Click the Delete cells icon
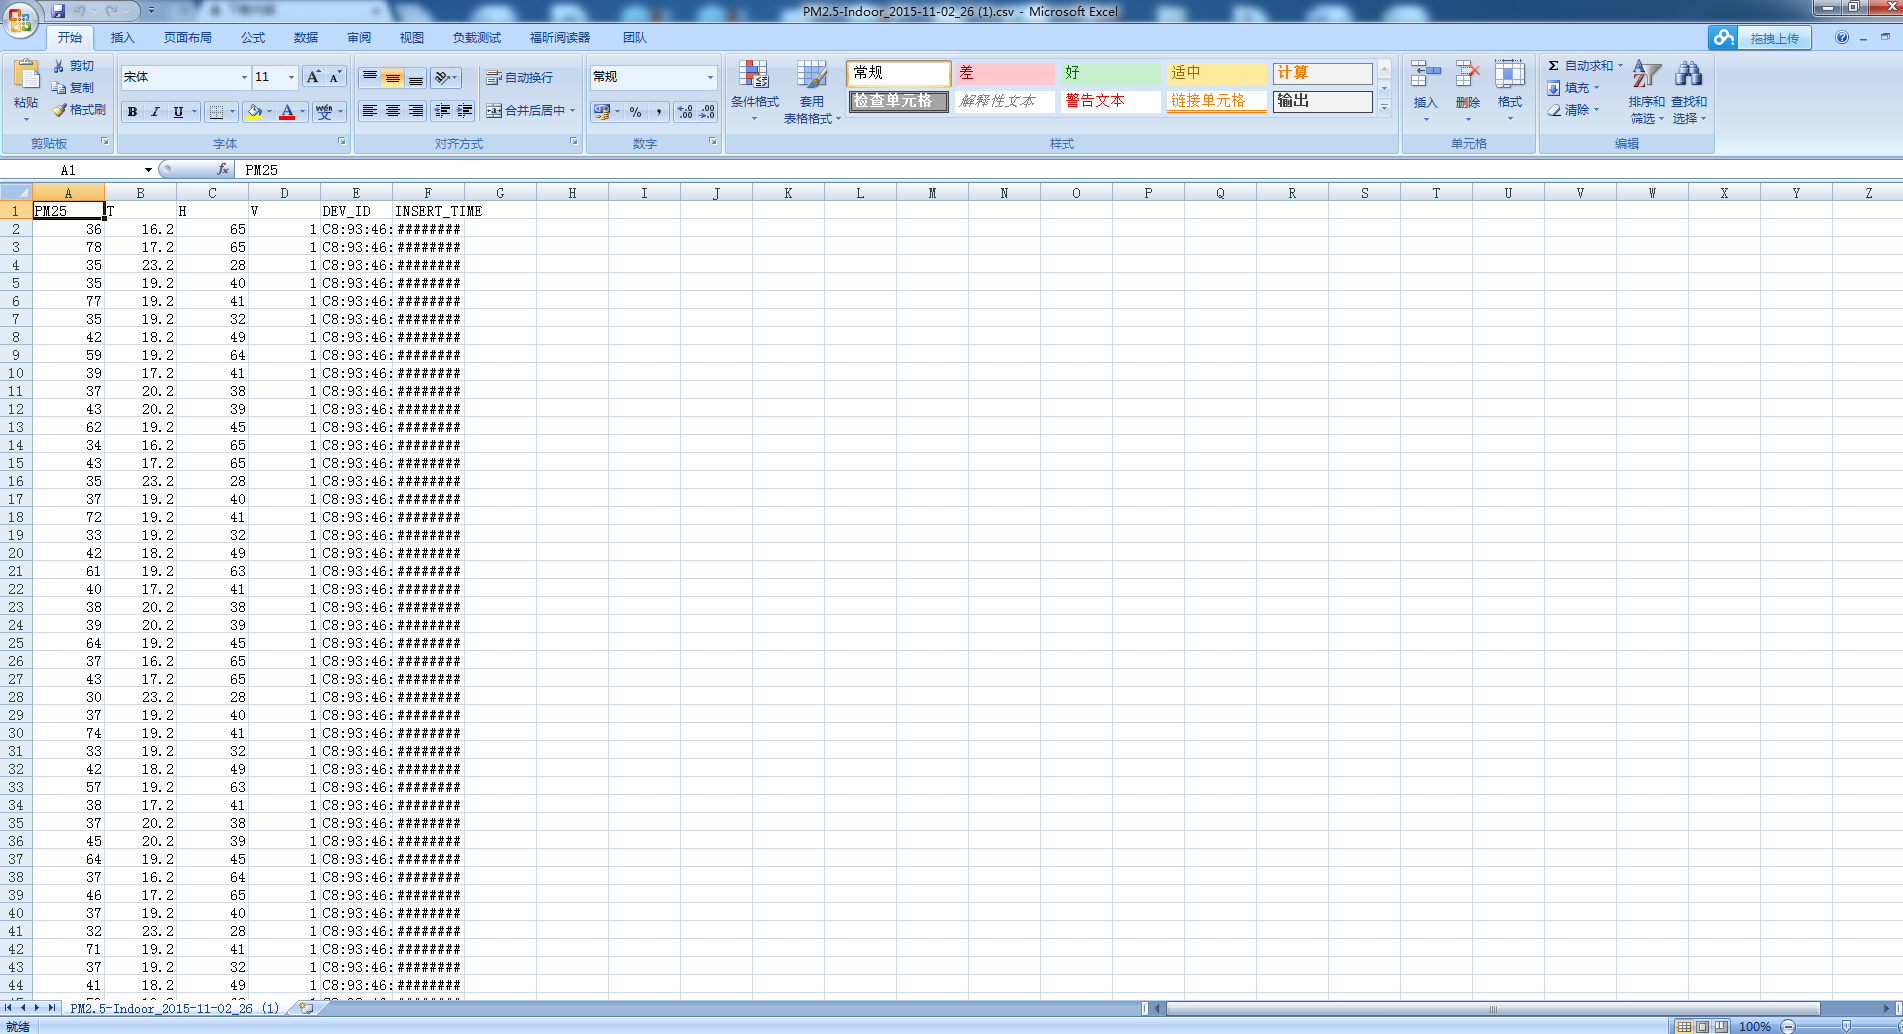1903x1034 pixels. [1467, 76]
